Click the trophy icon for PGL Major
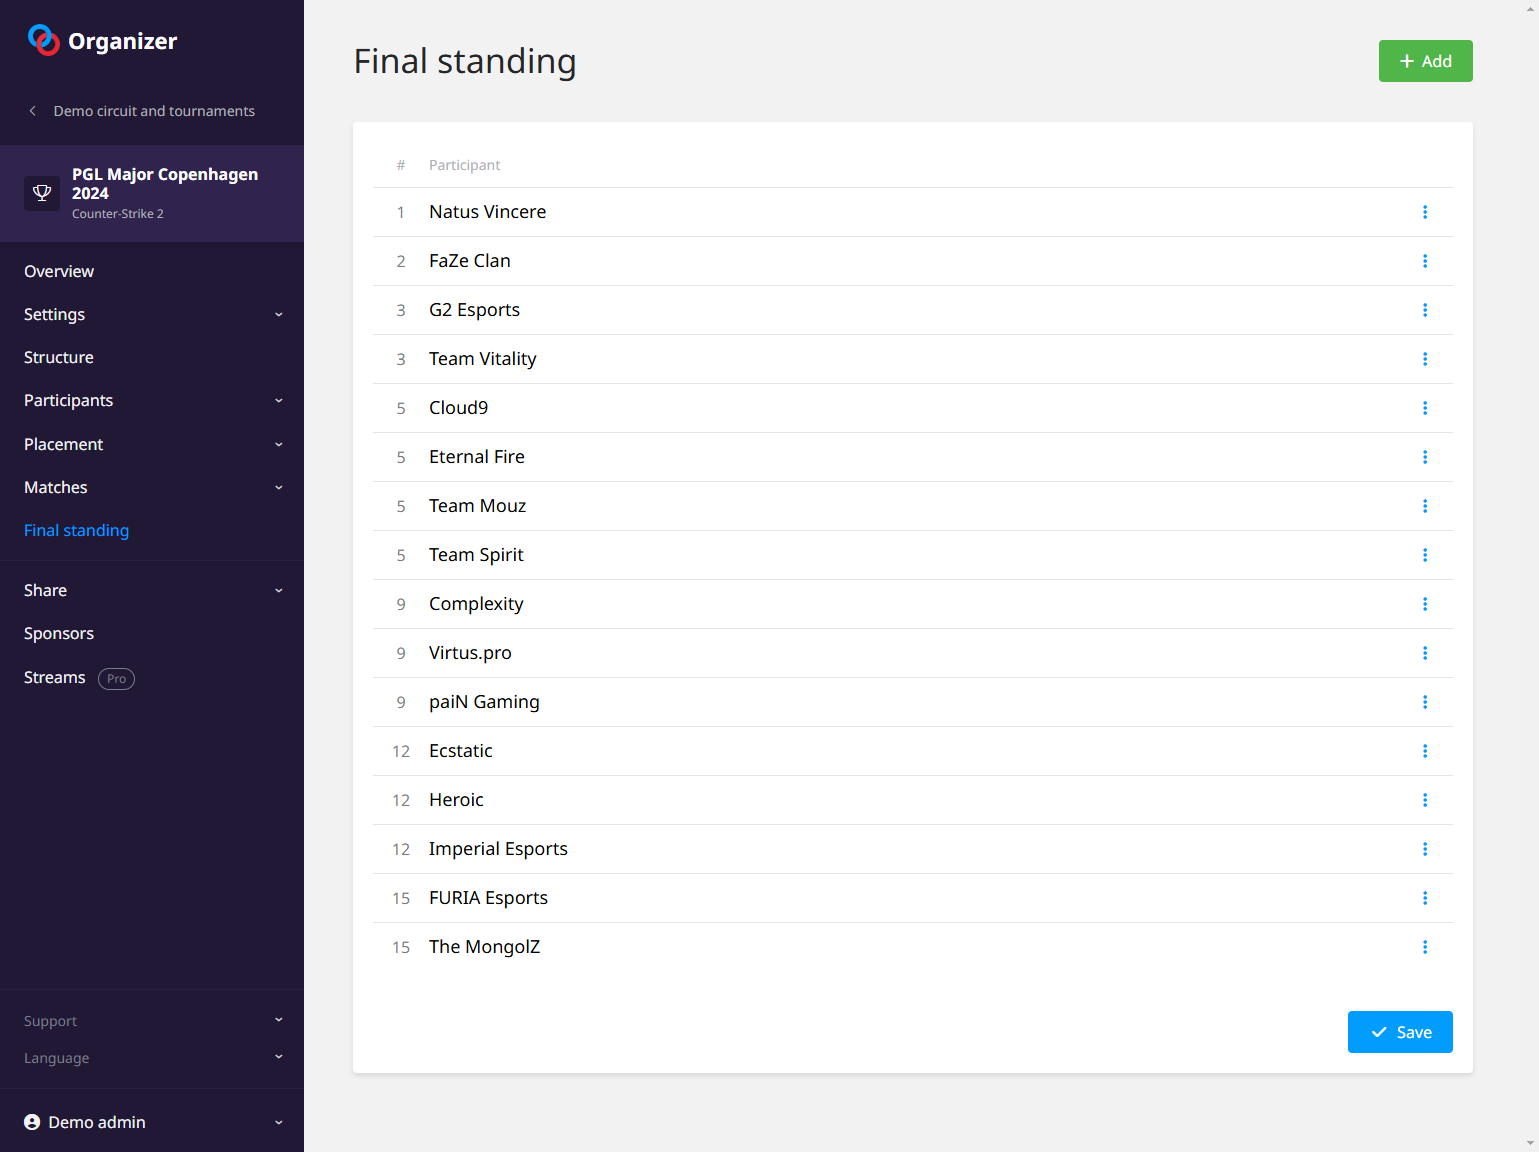 [42, 193]
